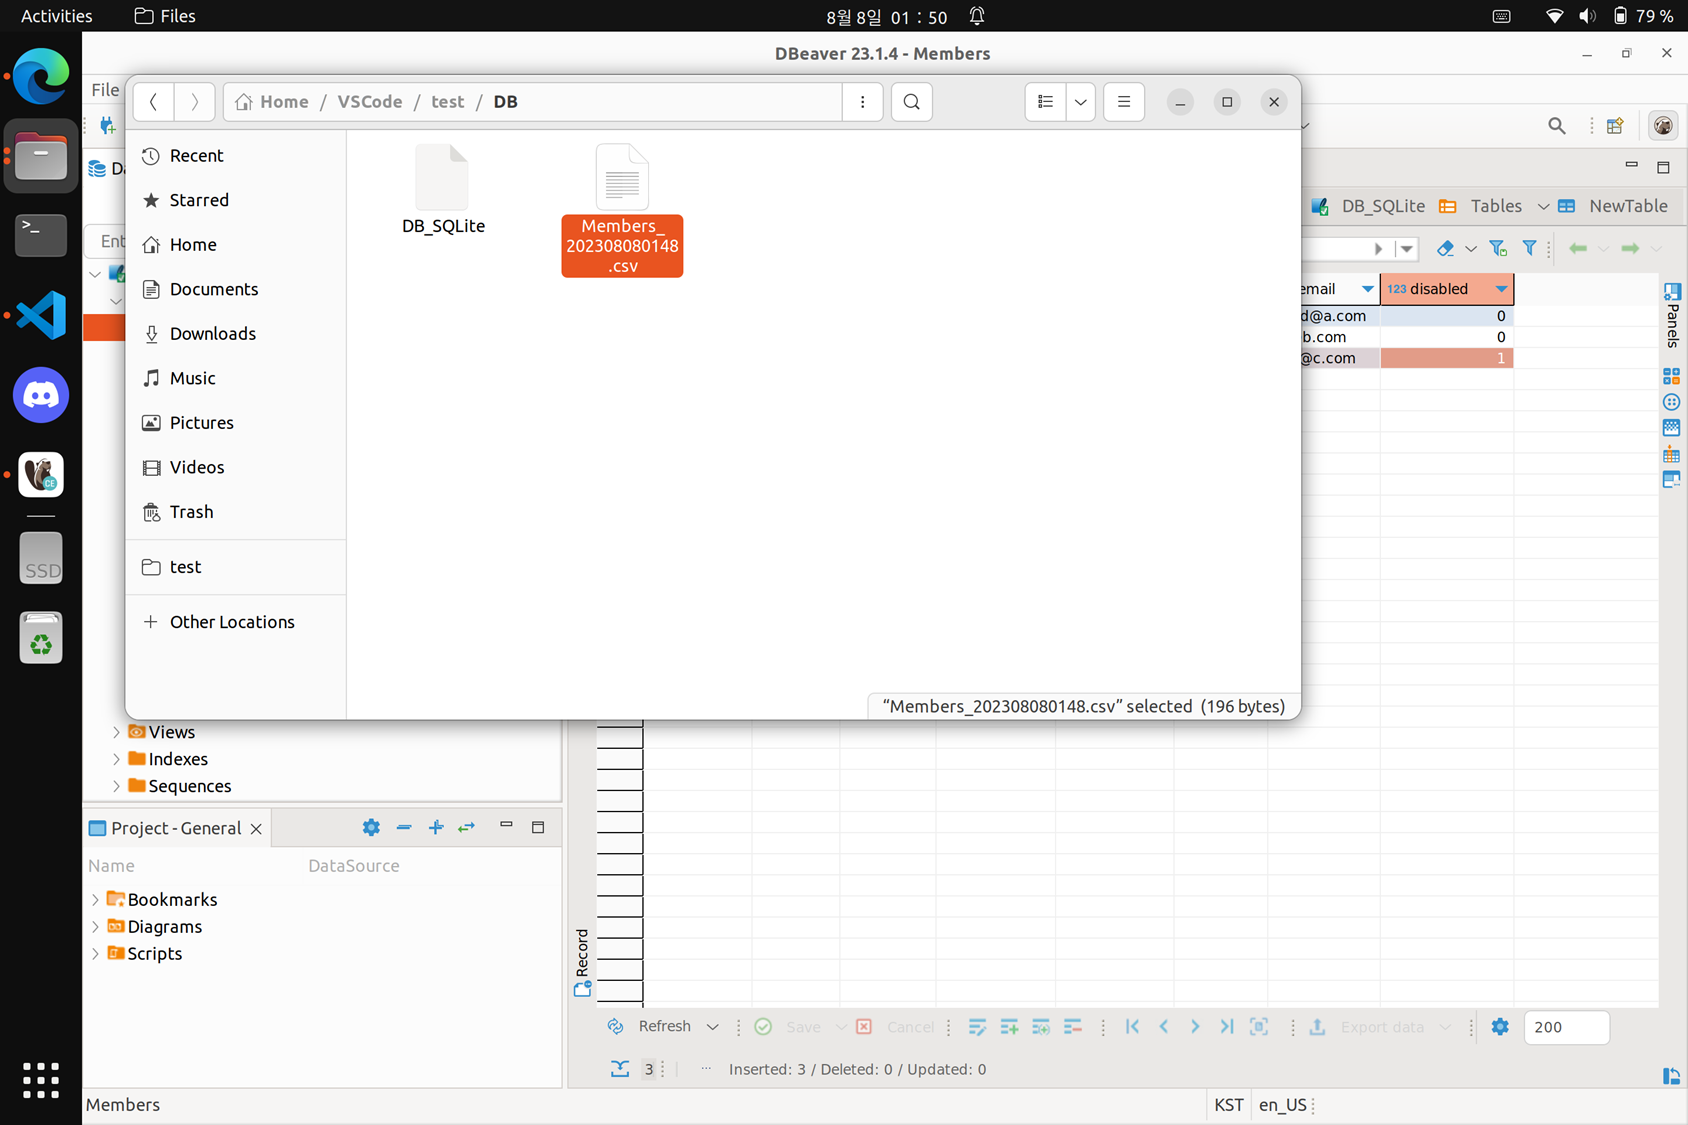
Task: Open the Files hamburger menu
Action: point(1123,102)
